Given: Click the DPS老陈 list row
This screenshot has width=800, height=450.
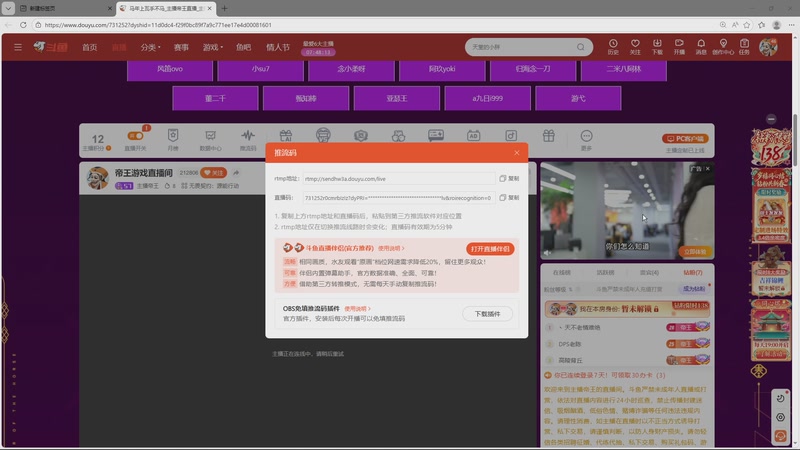Looking at the screenshot, I should [627, 344].
